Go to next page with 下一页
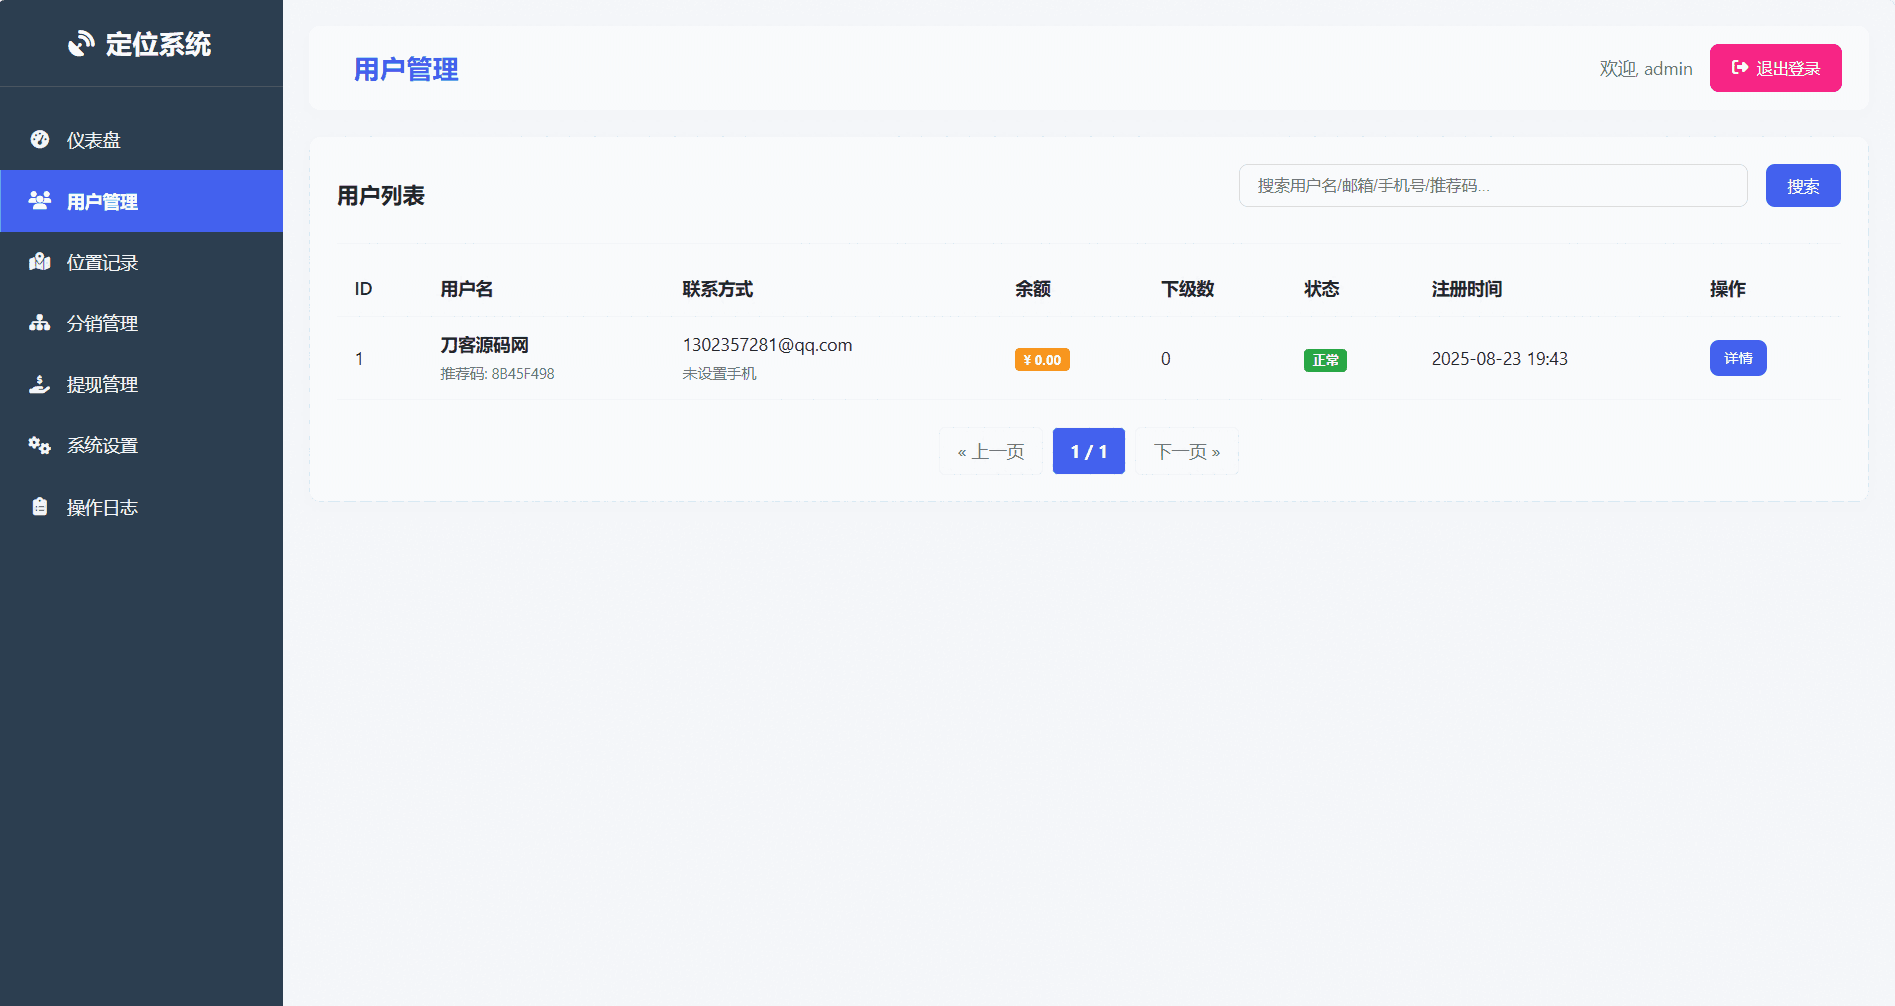 click(x=1186, y=451)
